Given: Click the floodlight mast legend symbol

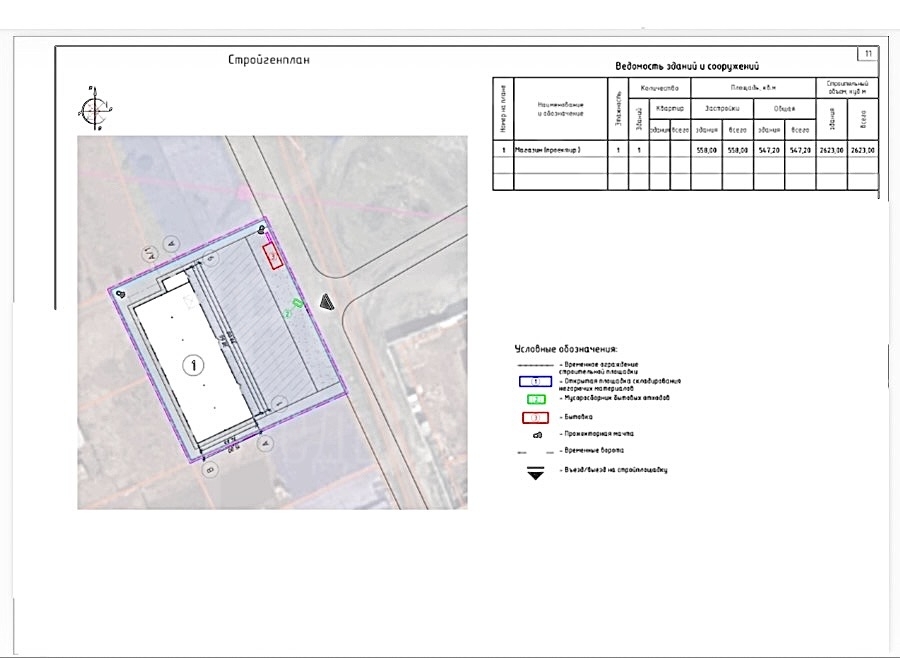Looking at the screenshot, I should [536, 435].
